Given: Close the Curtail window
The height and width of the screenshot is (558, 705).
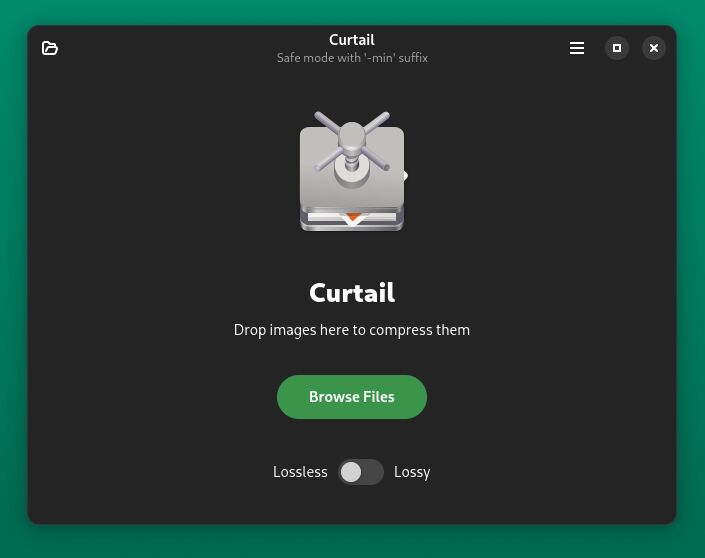Looking at the screenshot, I should tap(654, 48).
